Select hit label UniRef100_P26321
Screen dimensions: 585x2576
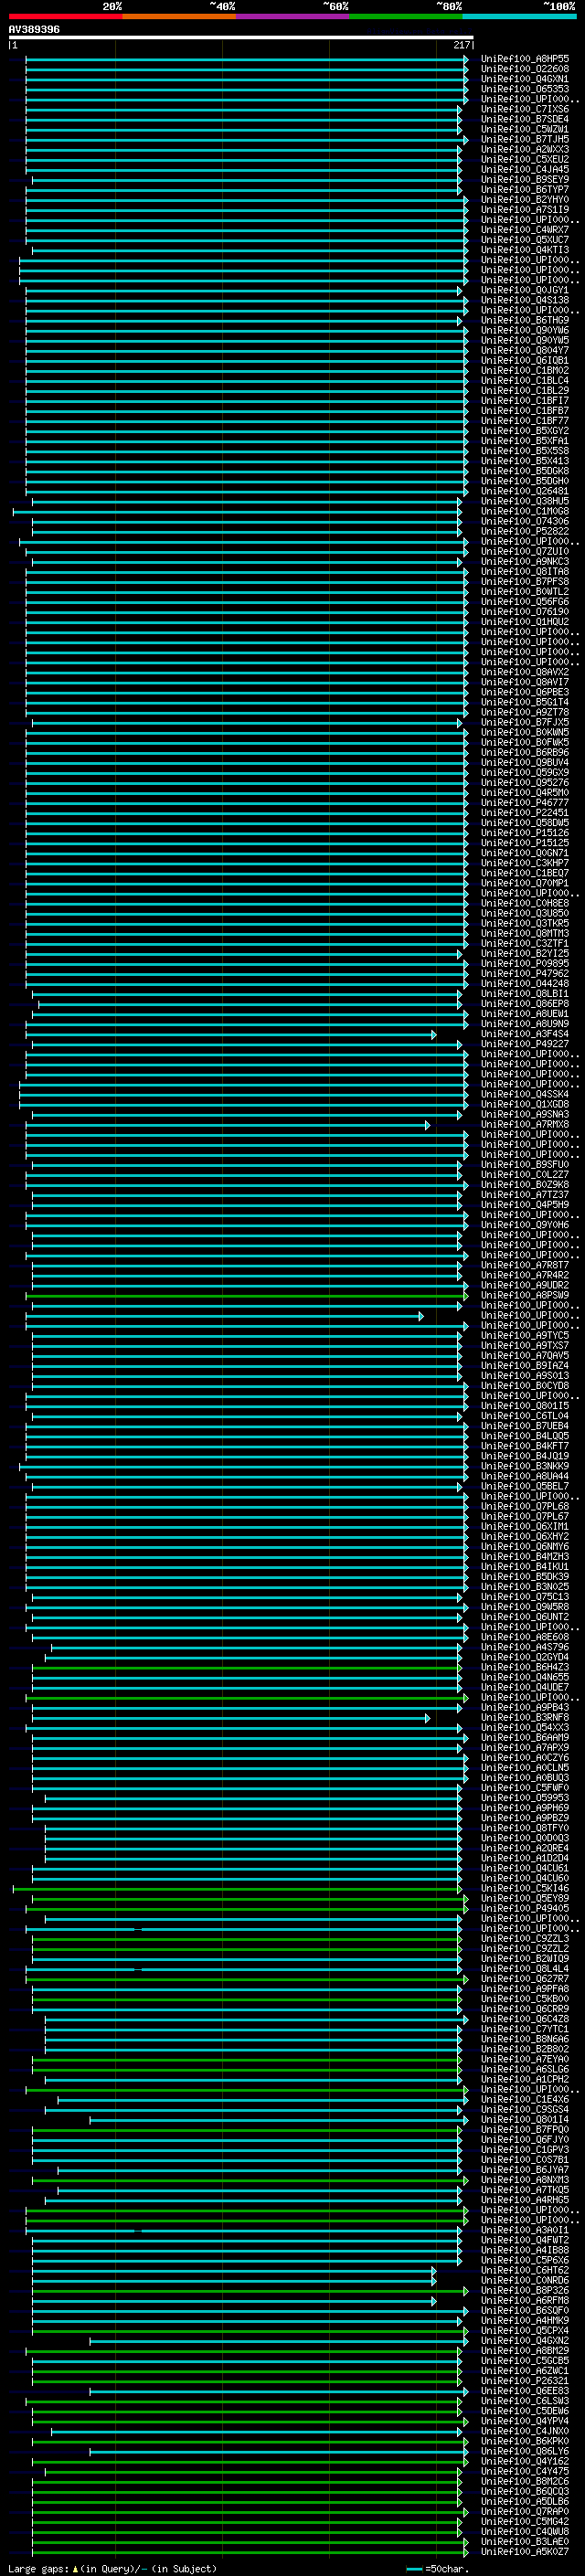click(x=525, y=2381)
